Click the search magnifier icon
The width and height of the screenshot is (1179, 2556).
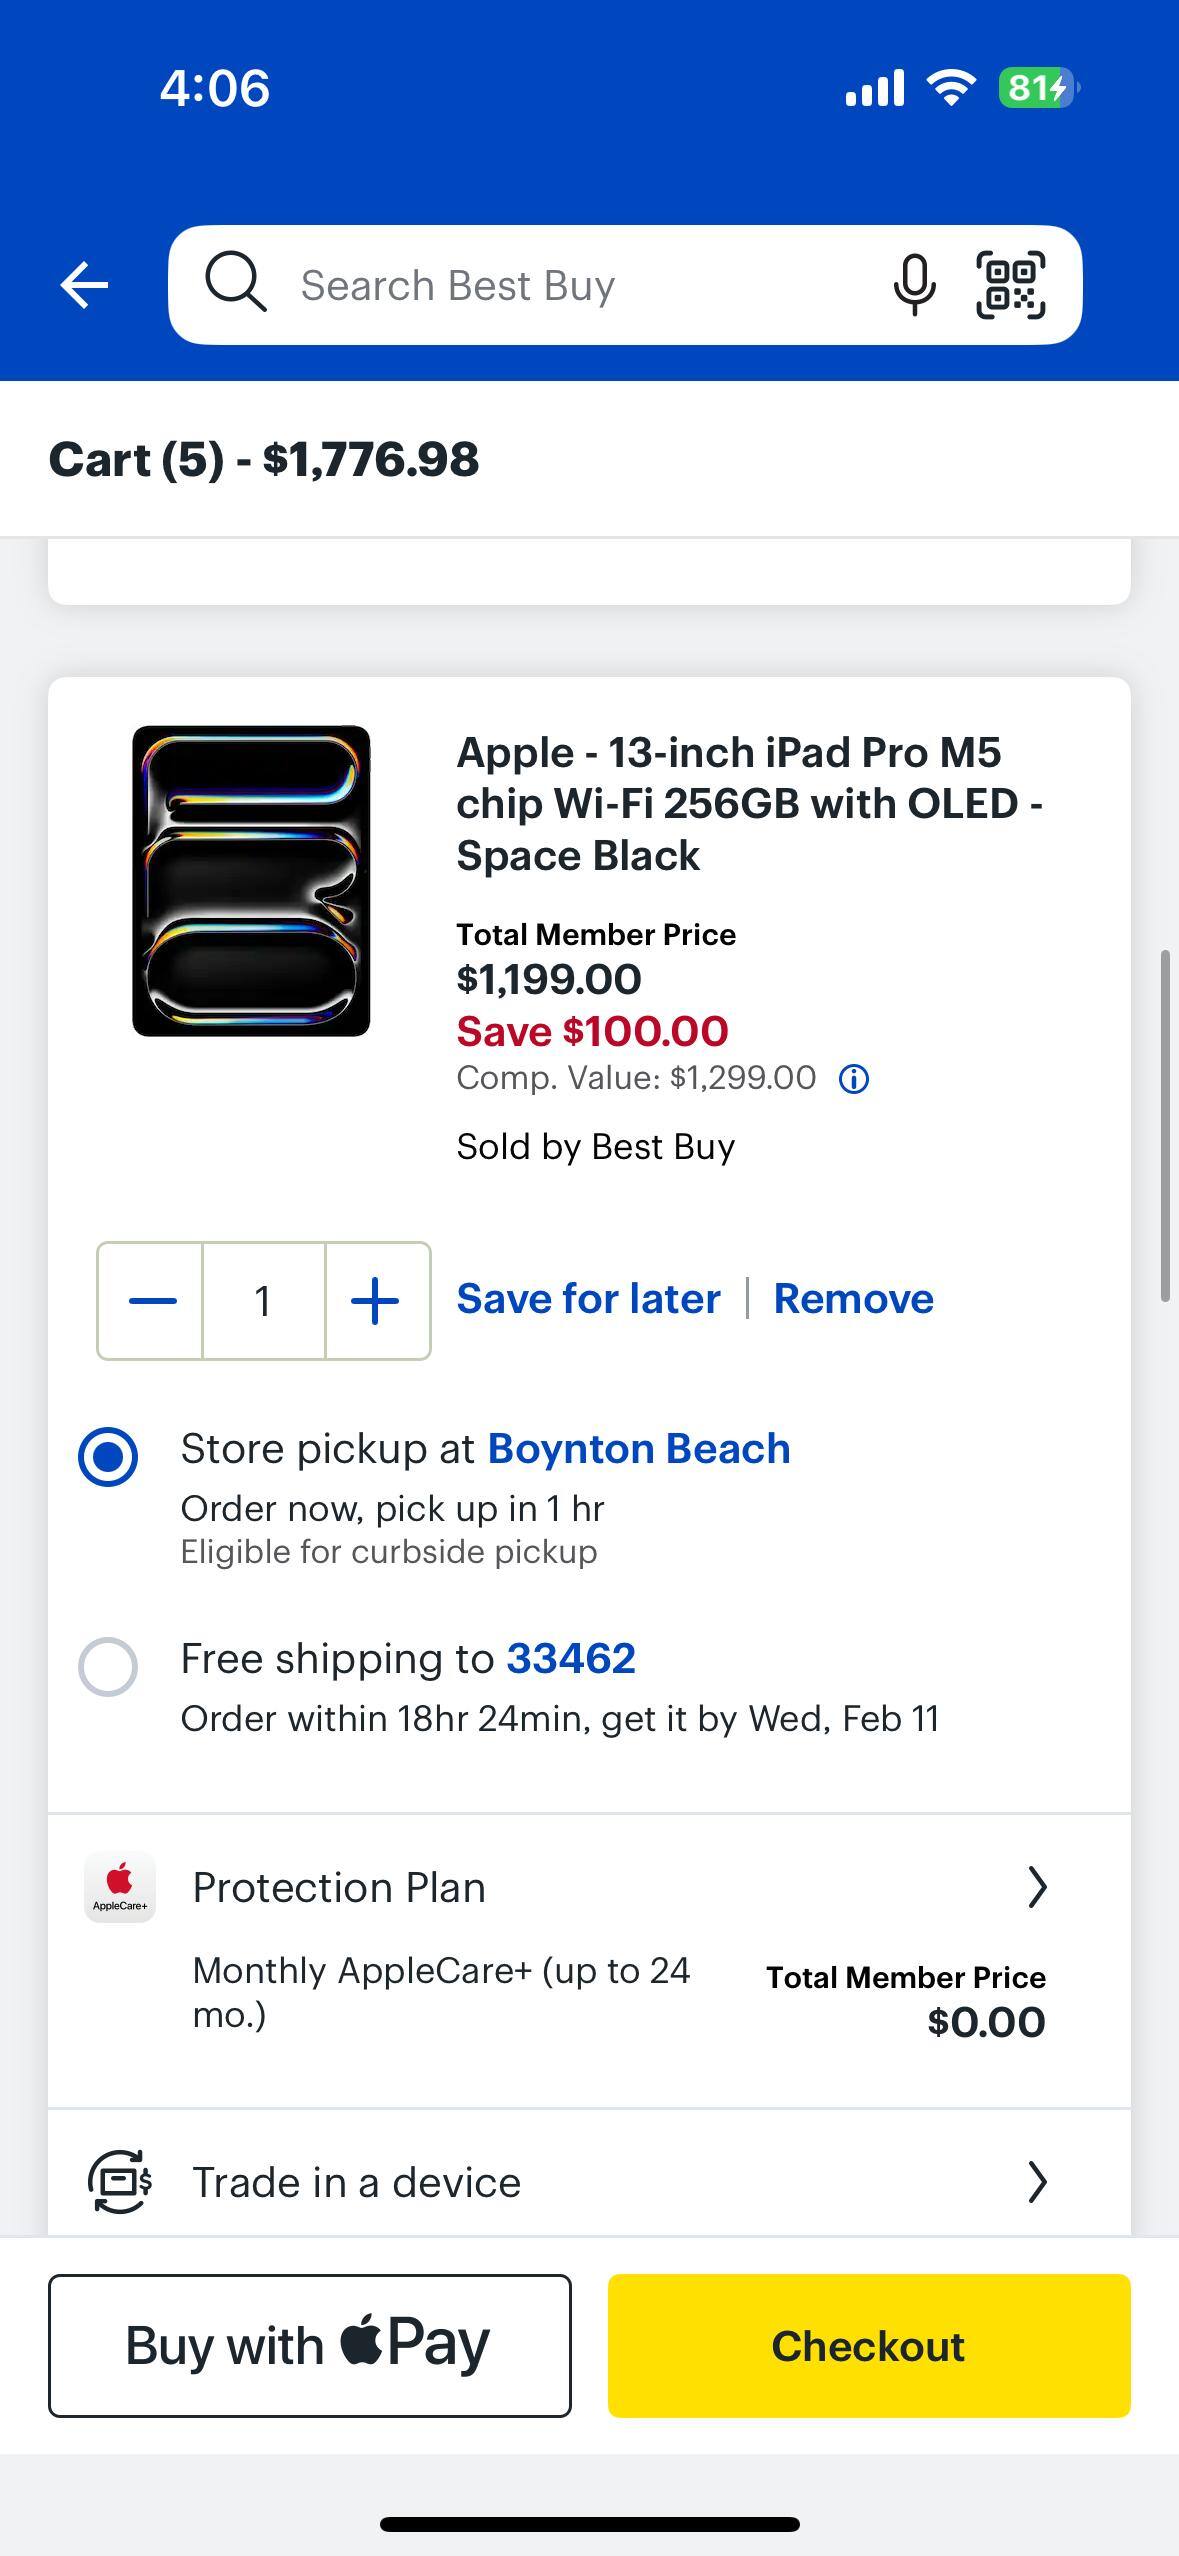pyautogui.click(x=236, y=284)
